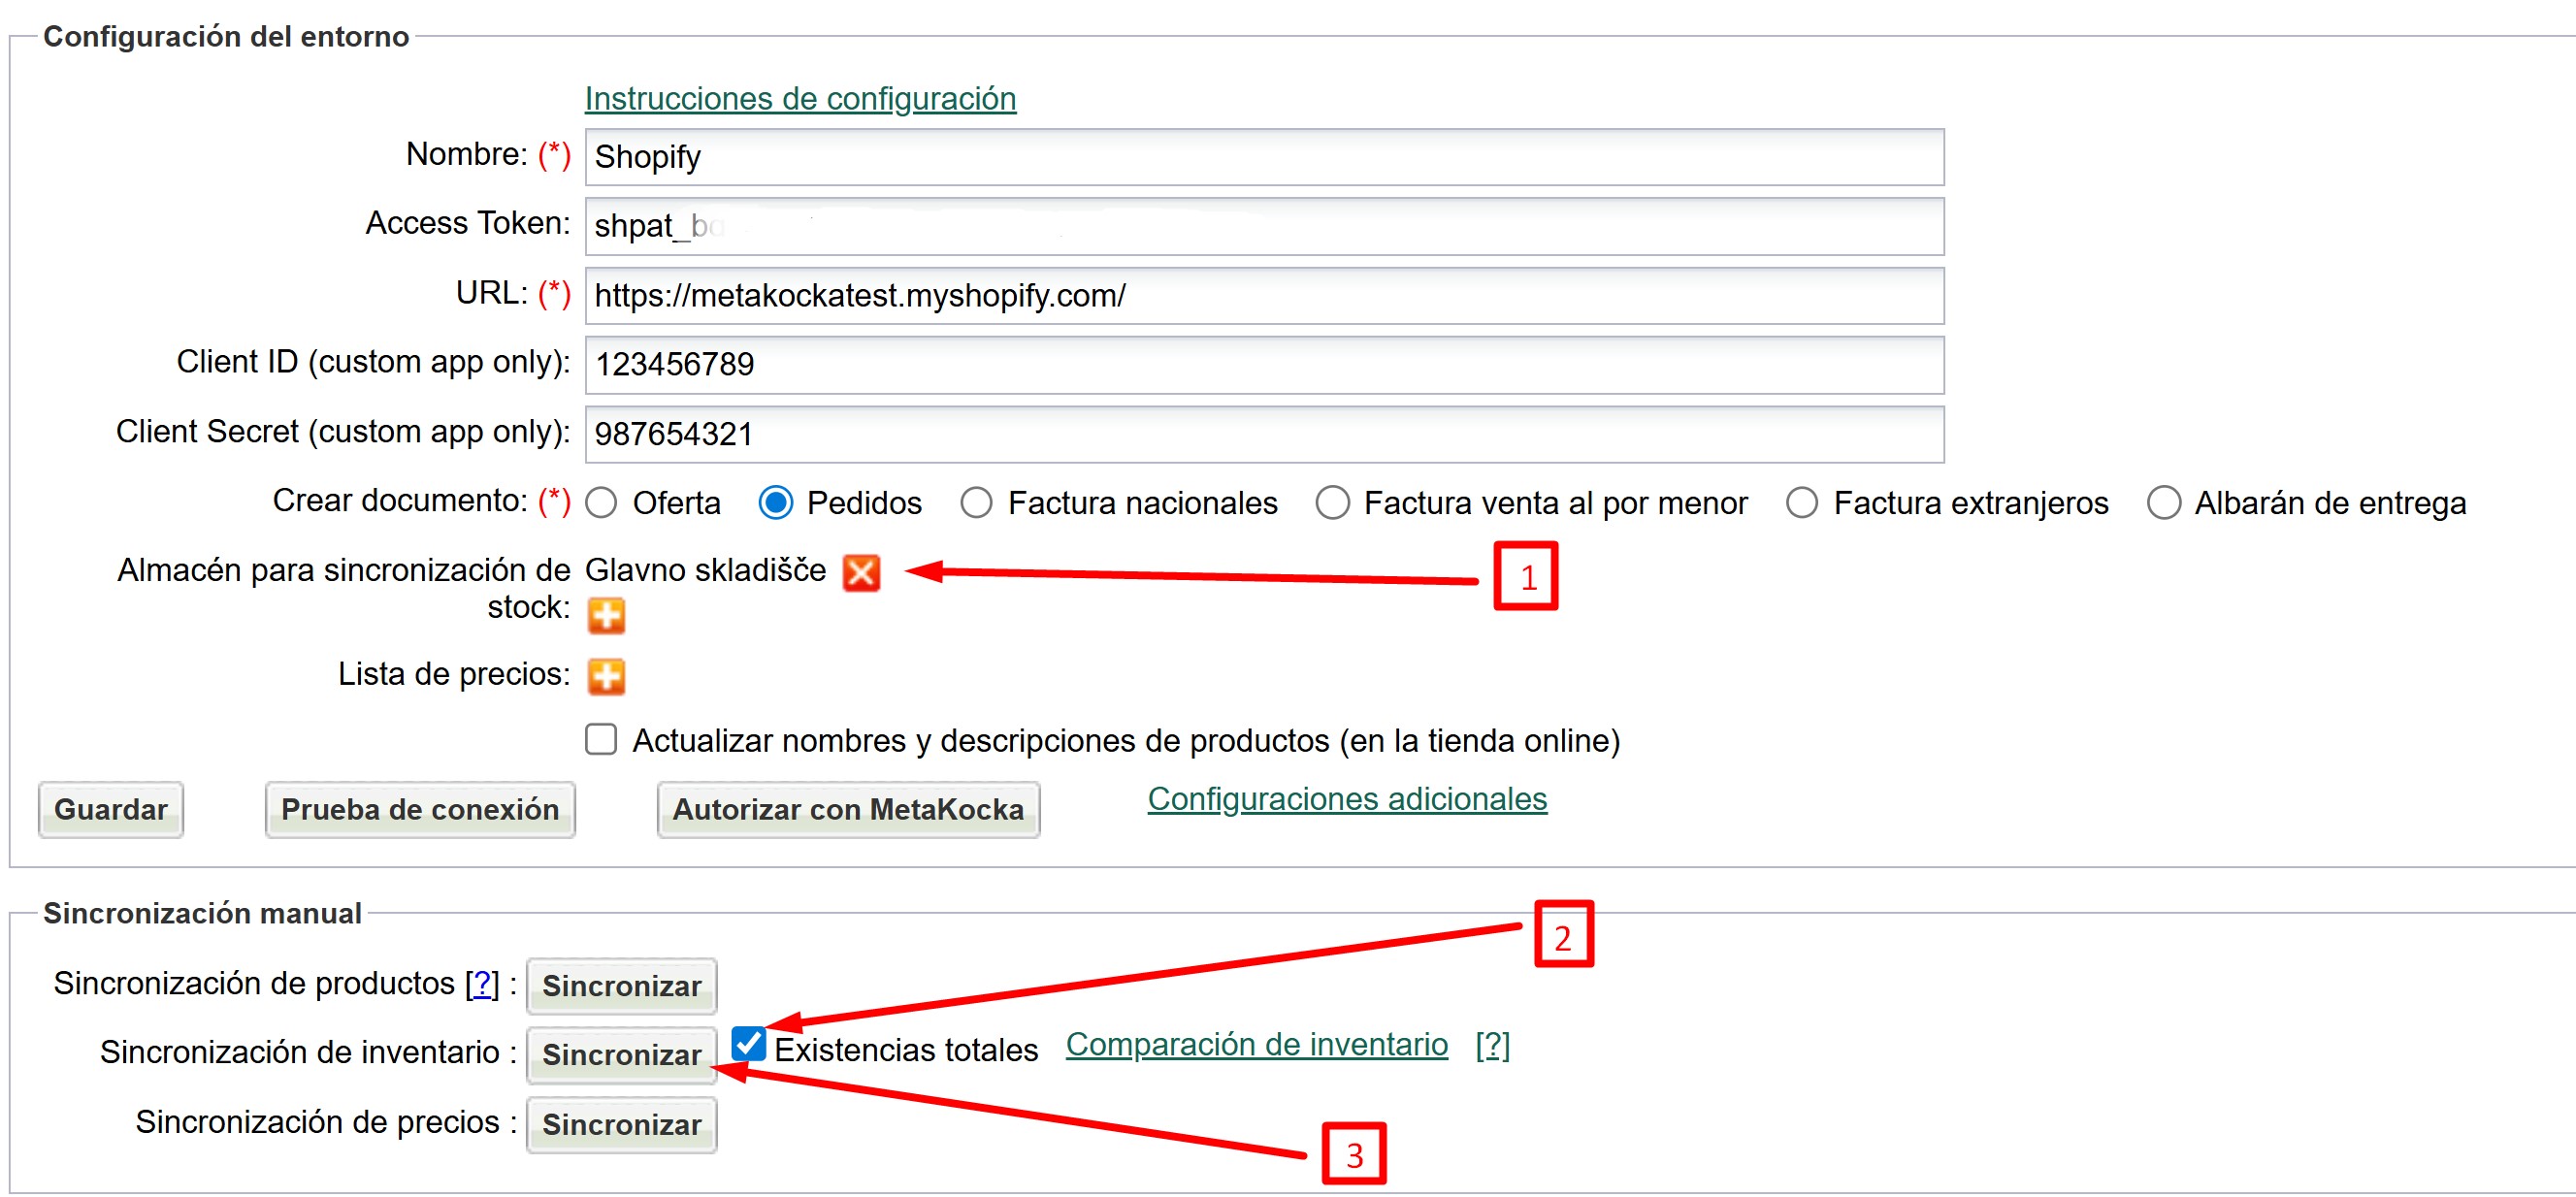Remove the Glavno skladišče warehouse with red X

point(861,572)
